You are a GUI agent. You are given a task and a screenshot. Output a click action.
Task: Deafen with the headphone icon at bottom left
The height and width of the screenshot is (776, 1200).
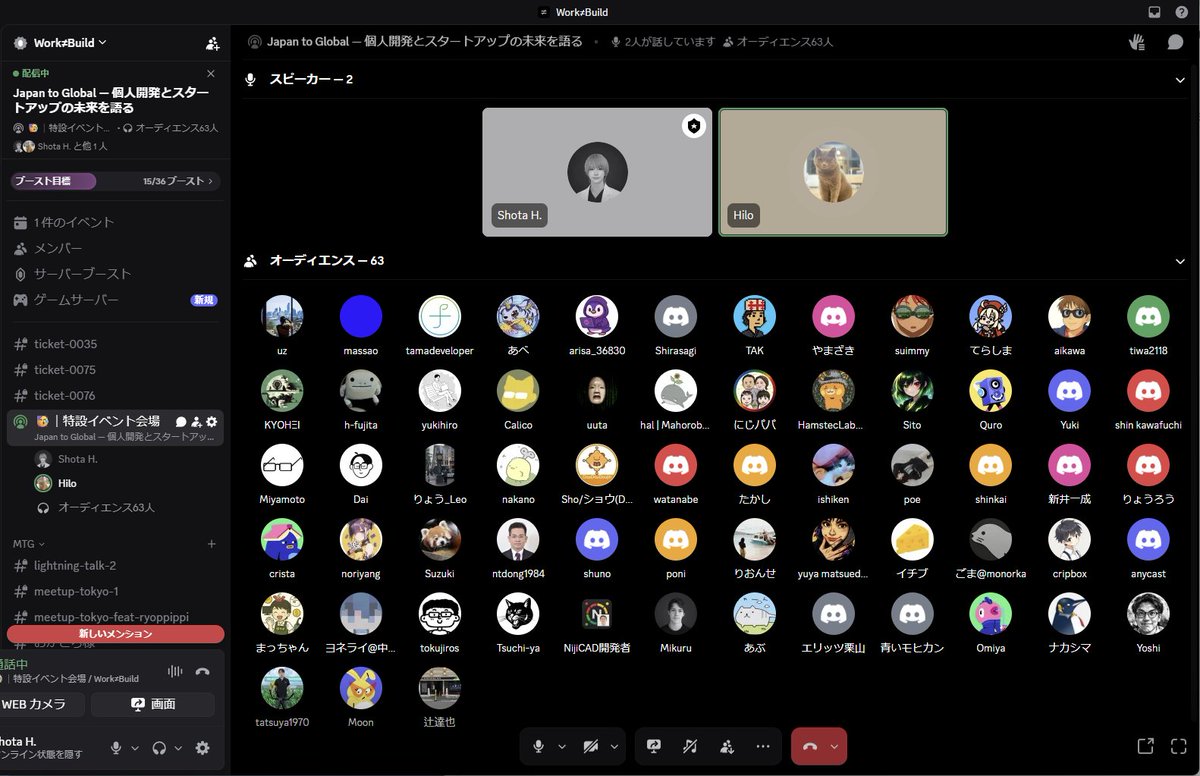coord(158,747)
